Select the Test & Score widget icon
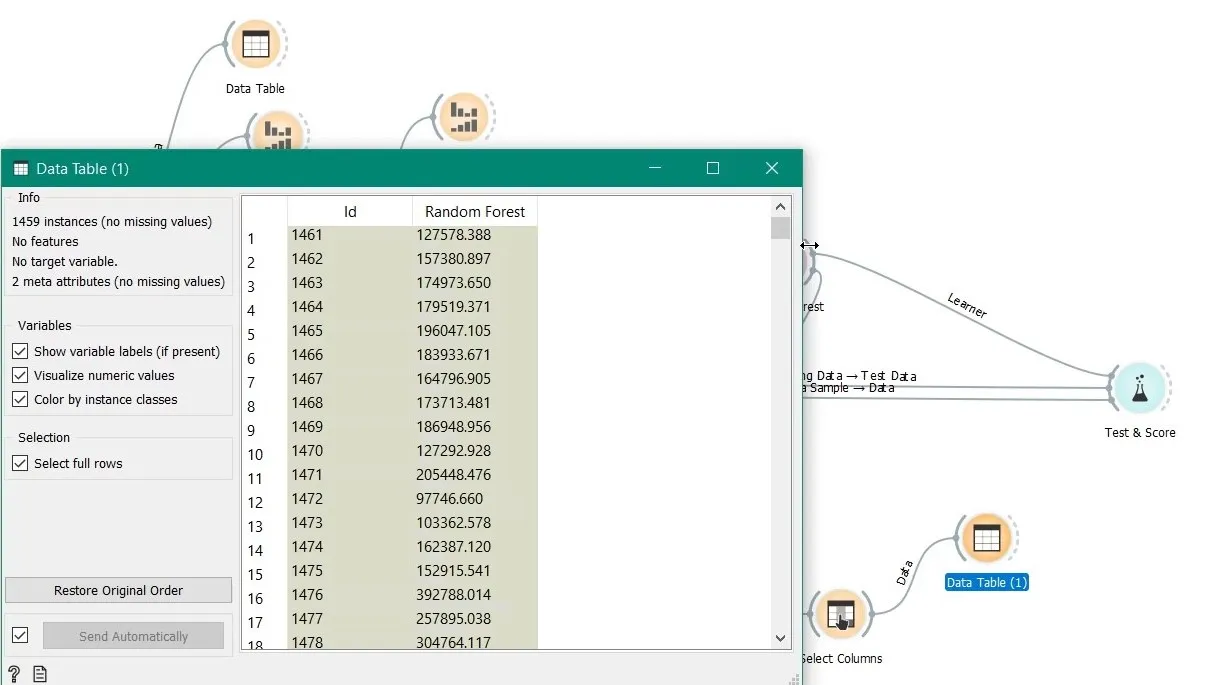 pyautogui.click(x=1139, y=390)
